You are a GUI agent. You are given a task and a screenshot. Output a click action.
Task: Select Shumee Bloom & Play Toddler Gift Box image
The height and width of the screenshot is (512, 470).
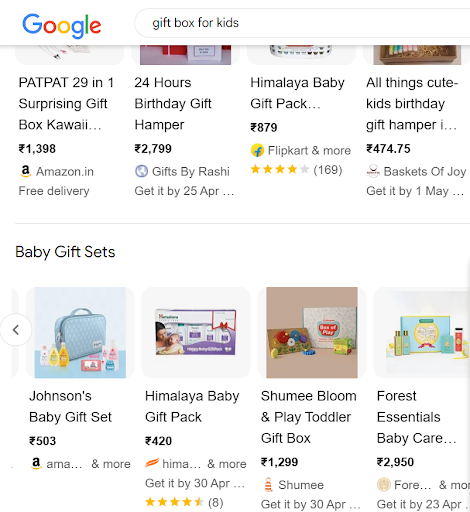[312, 333]
